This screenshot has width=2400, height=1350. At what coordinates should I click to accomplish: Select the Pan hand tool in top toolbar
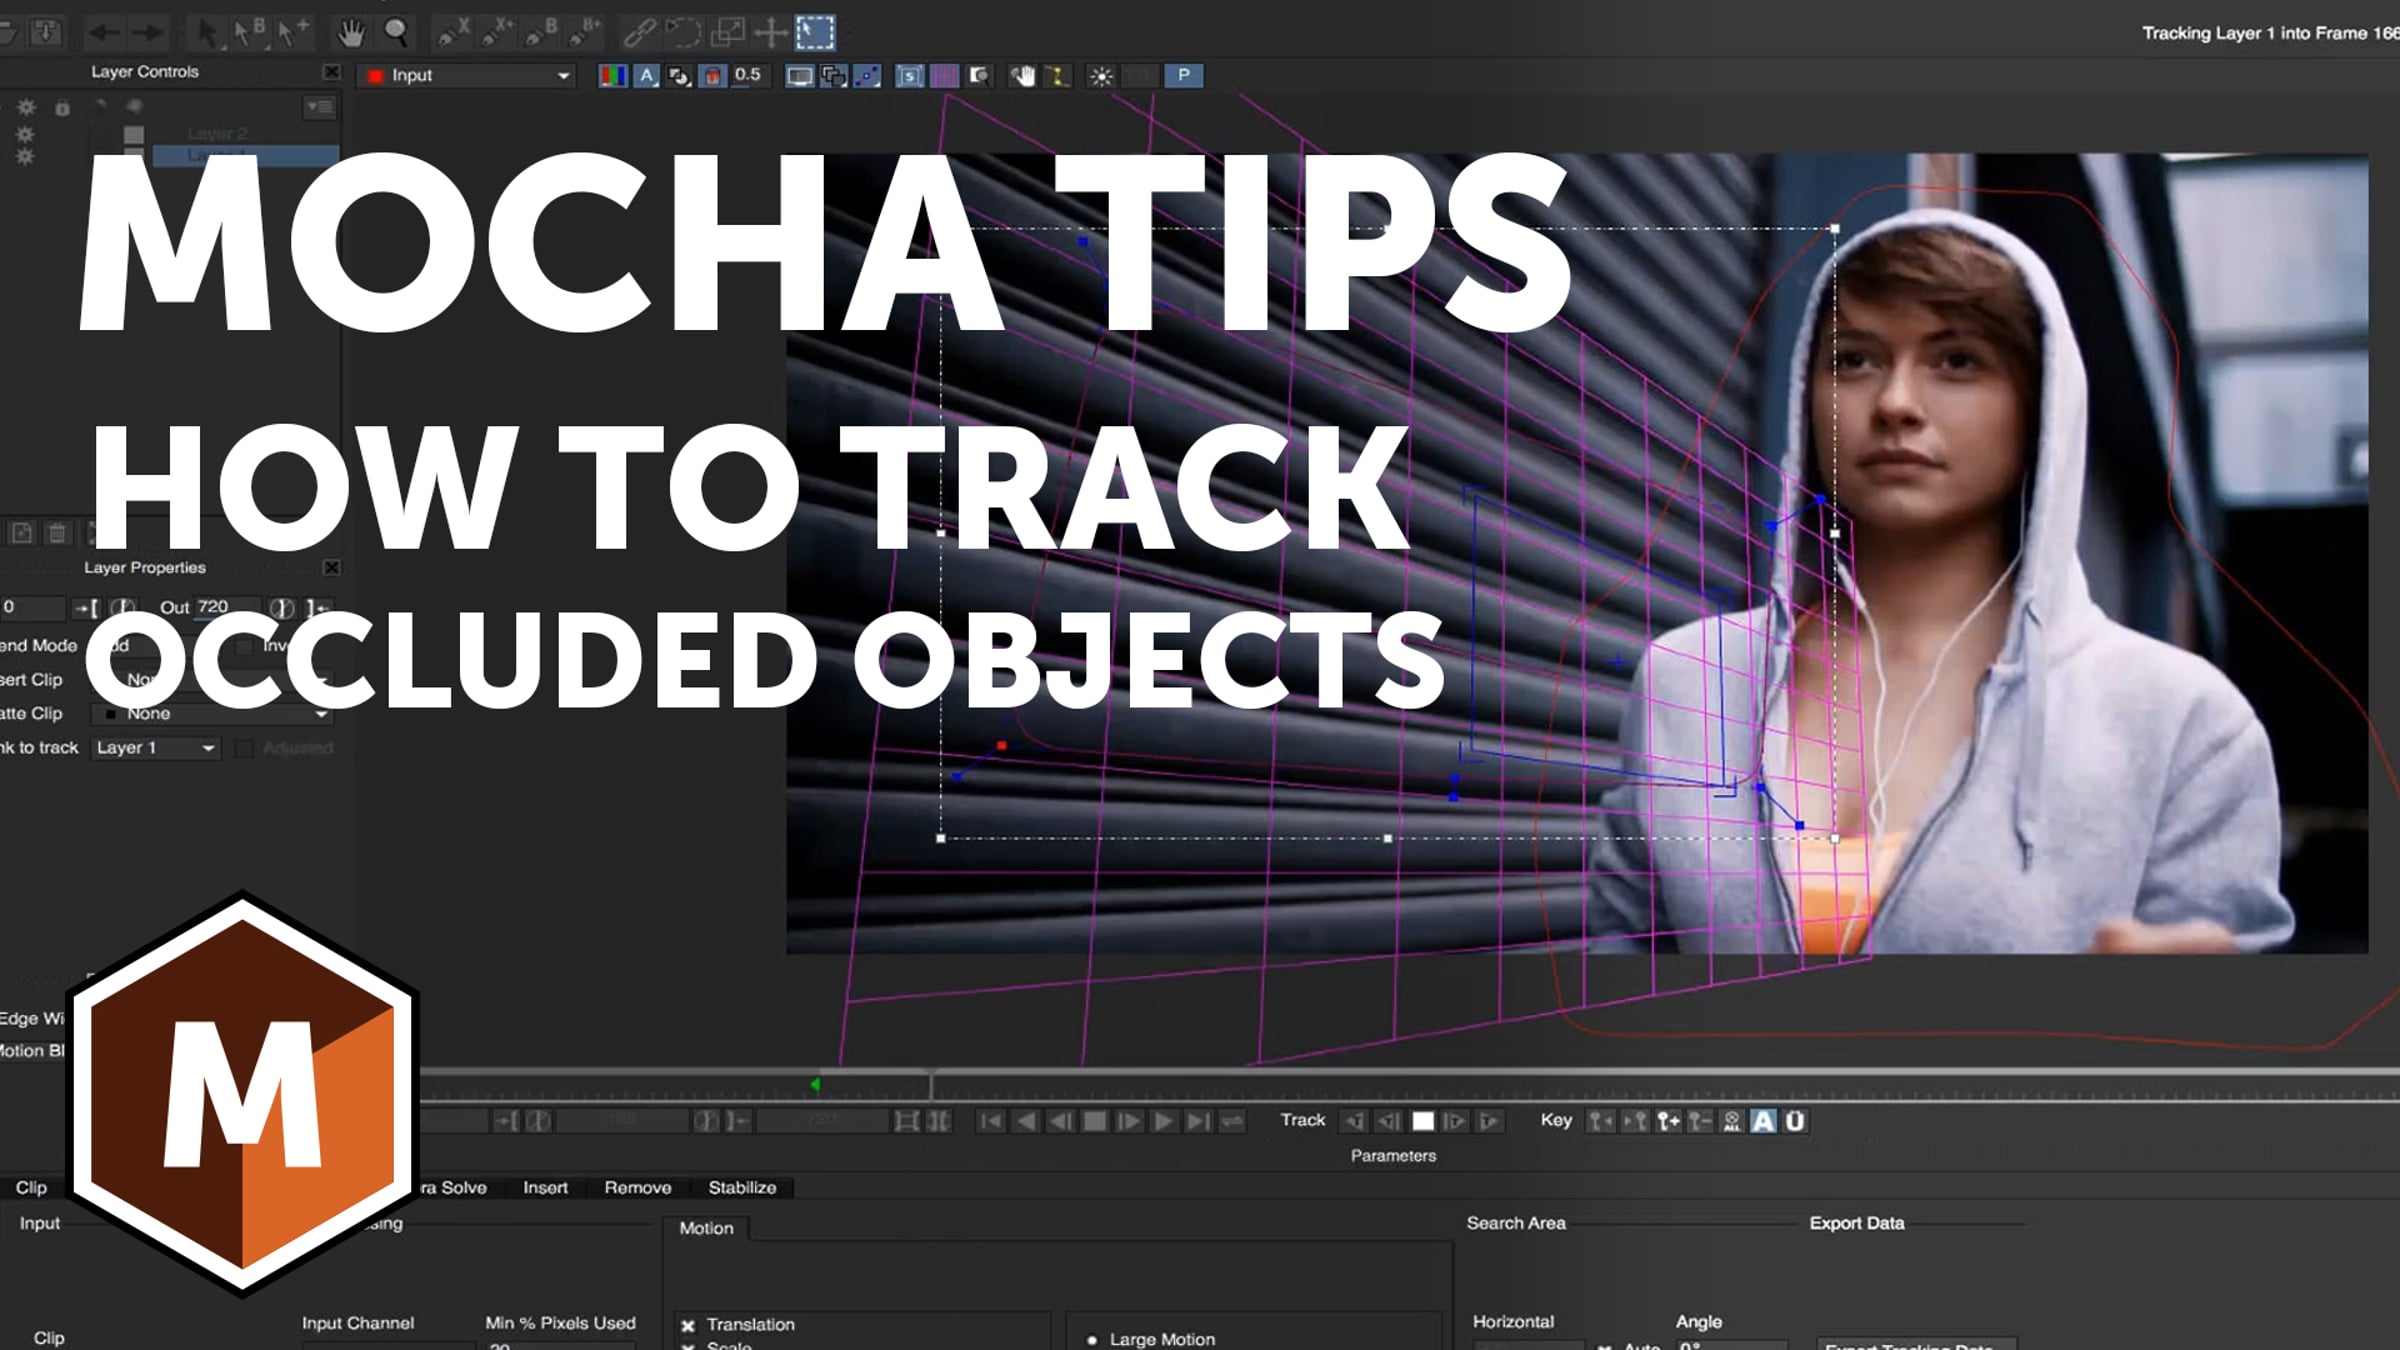pyautogui.click(x=350, y=33)
